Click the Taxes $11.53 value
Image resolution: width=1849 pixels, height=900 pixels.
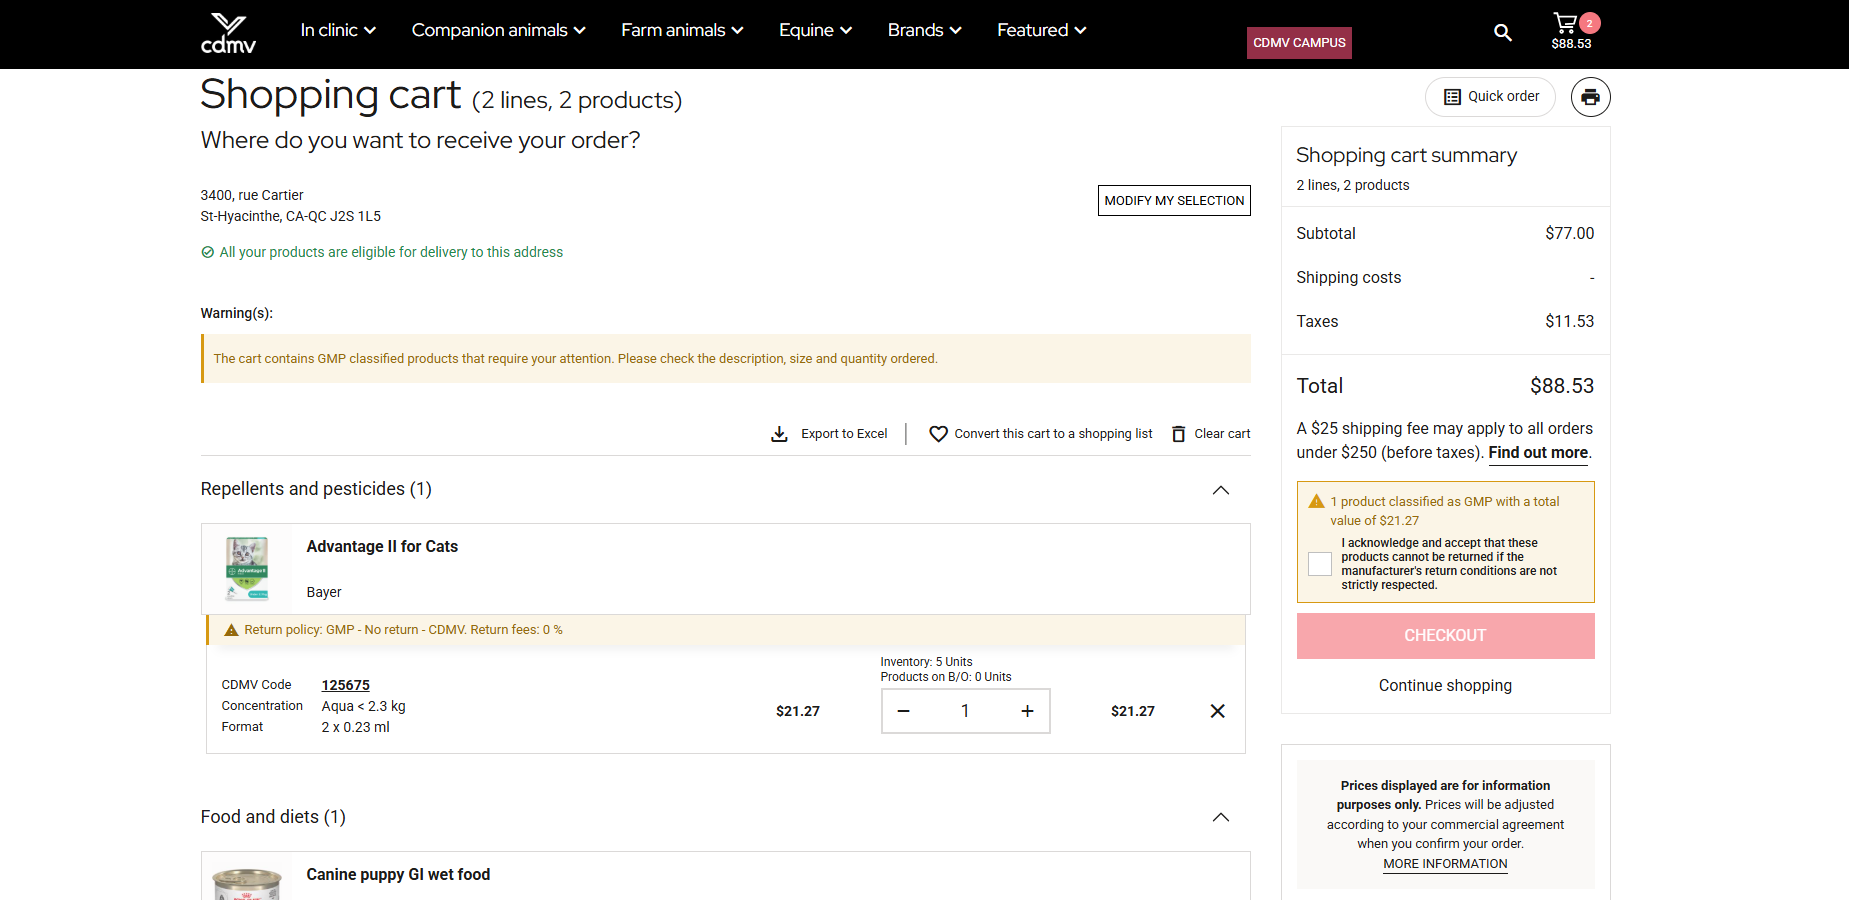1569,322
